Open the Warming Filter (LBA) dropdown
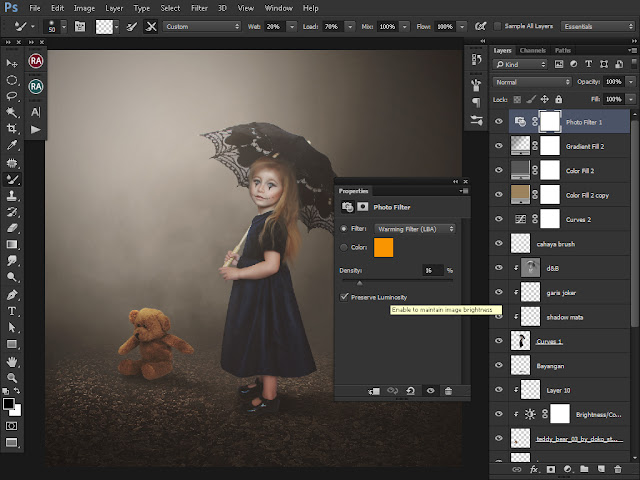 click(x=415, y=229)
